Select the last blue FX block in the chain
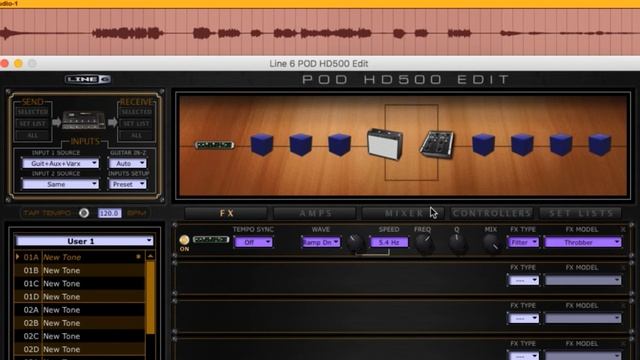 pyautogui.click(x=600, y=144)
